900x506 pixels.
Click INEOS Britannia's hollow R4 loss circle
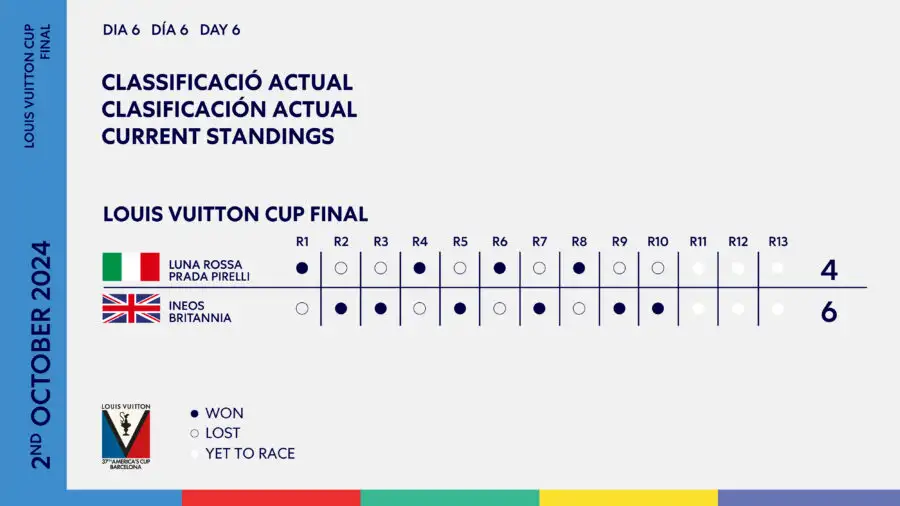[420, 309]
